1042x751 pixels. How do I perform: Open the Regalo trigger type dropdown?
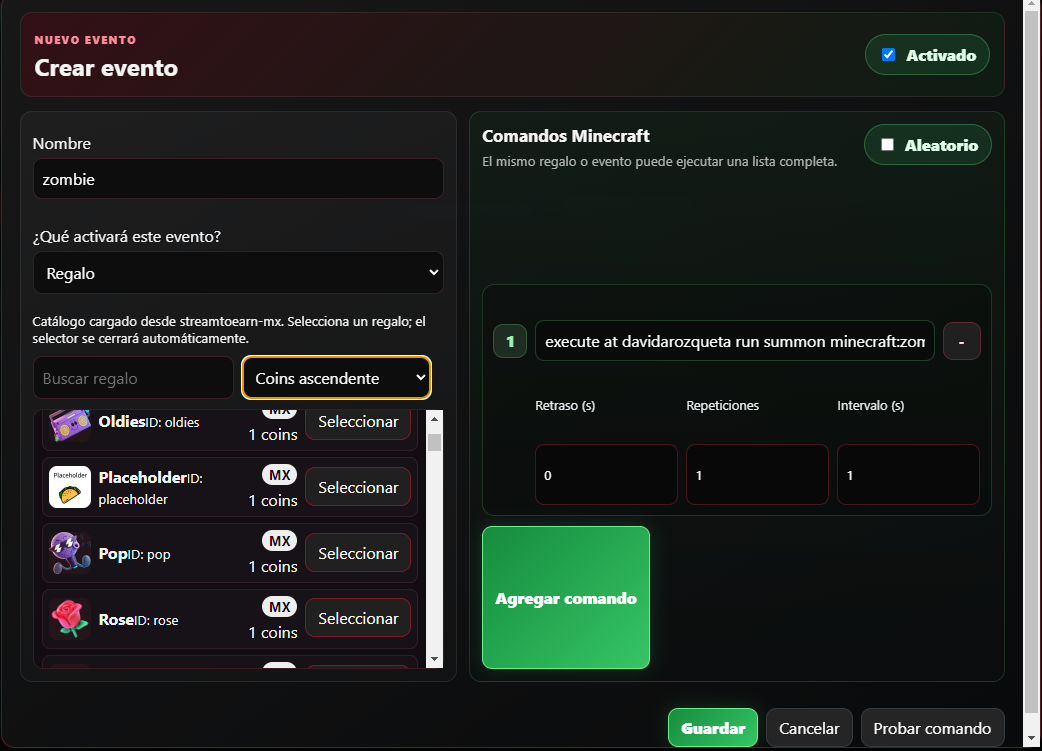click(x=238, y=272)
